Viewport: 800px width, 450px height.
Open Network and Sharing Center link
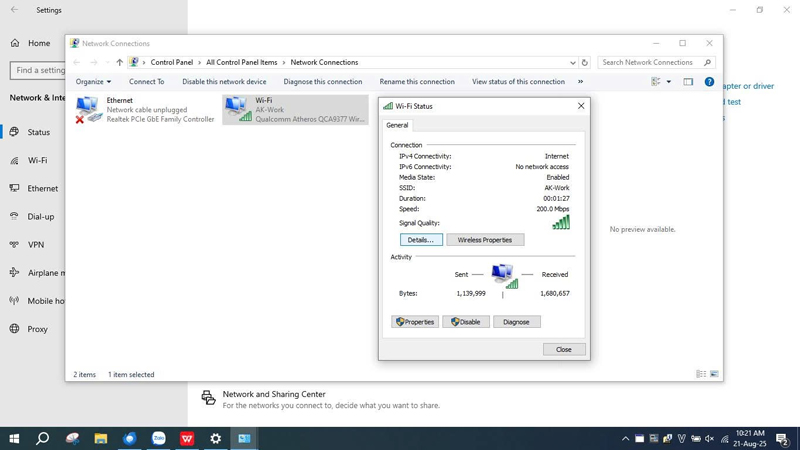(x=274, y=394)
